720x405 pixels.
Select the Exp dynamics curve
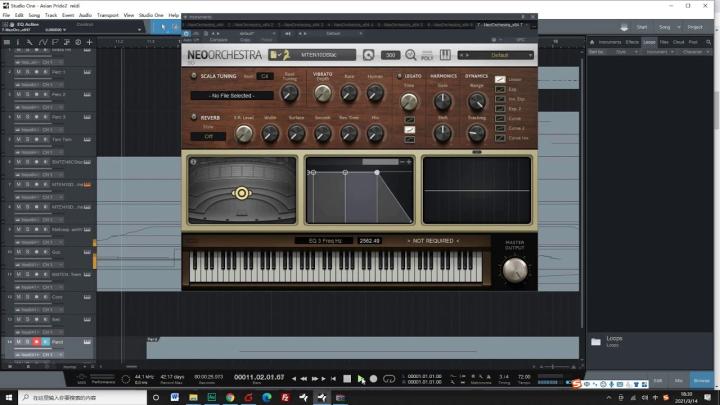(x=500, y=89)
